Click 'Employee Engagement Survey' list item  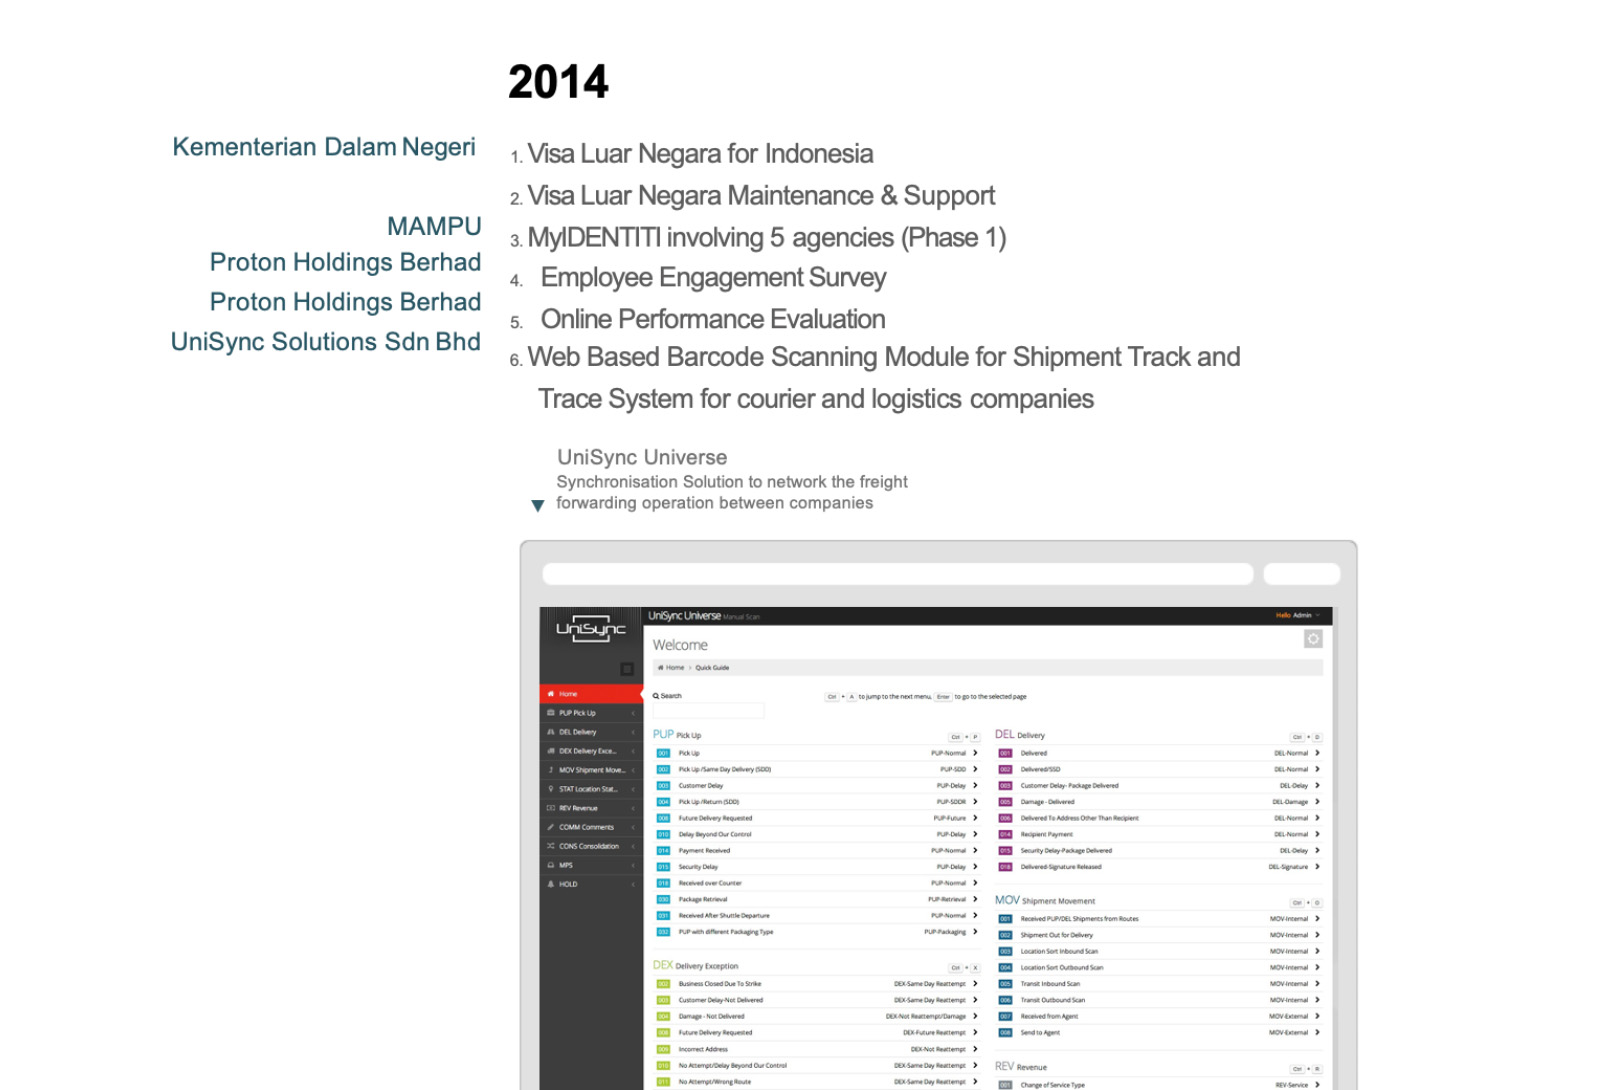point(713,278)
